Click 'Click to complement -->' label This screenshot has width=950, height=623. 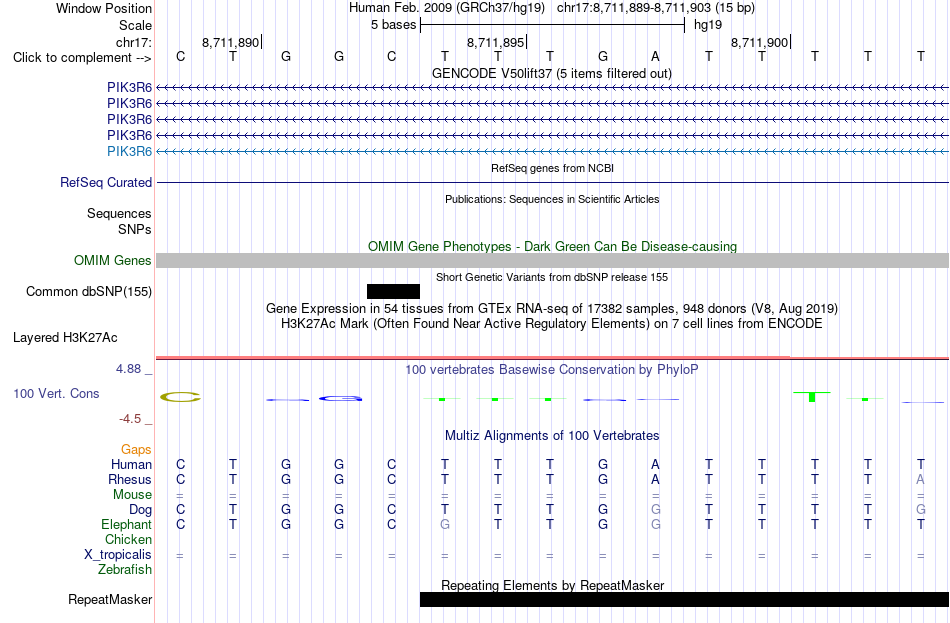click(82, 58)
